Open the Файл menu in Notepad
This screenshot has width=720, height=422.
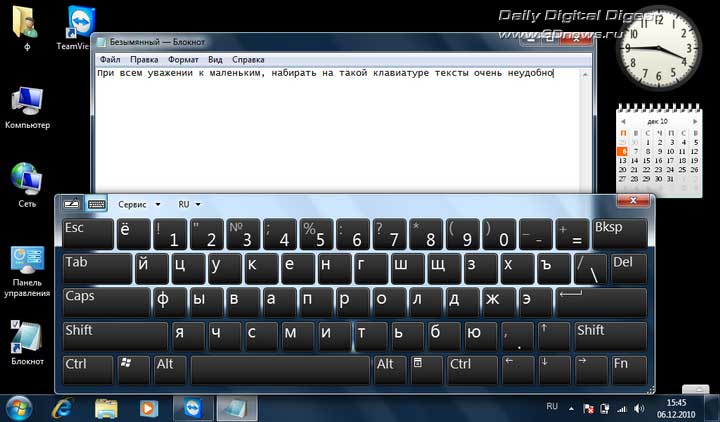109,60
